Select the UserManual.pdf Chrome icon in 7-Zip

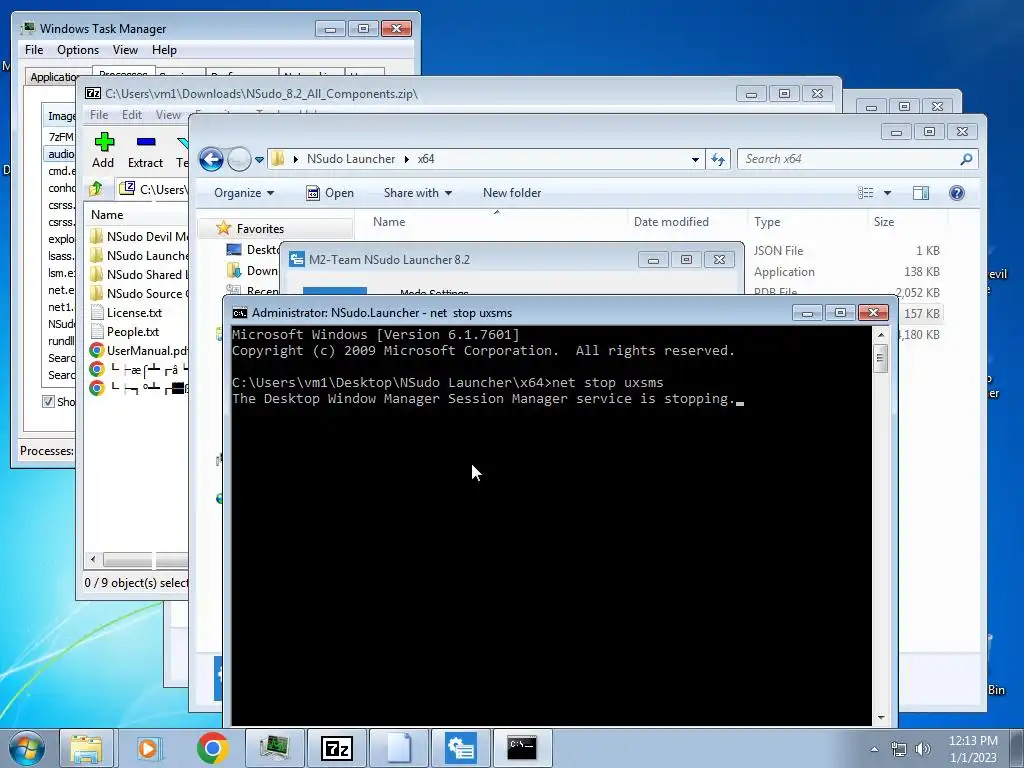[97, 351]
